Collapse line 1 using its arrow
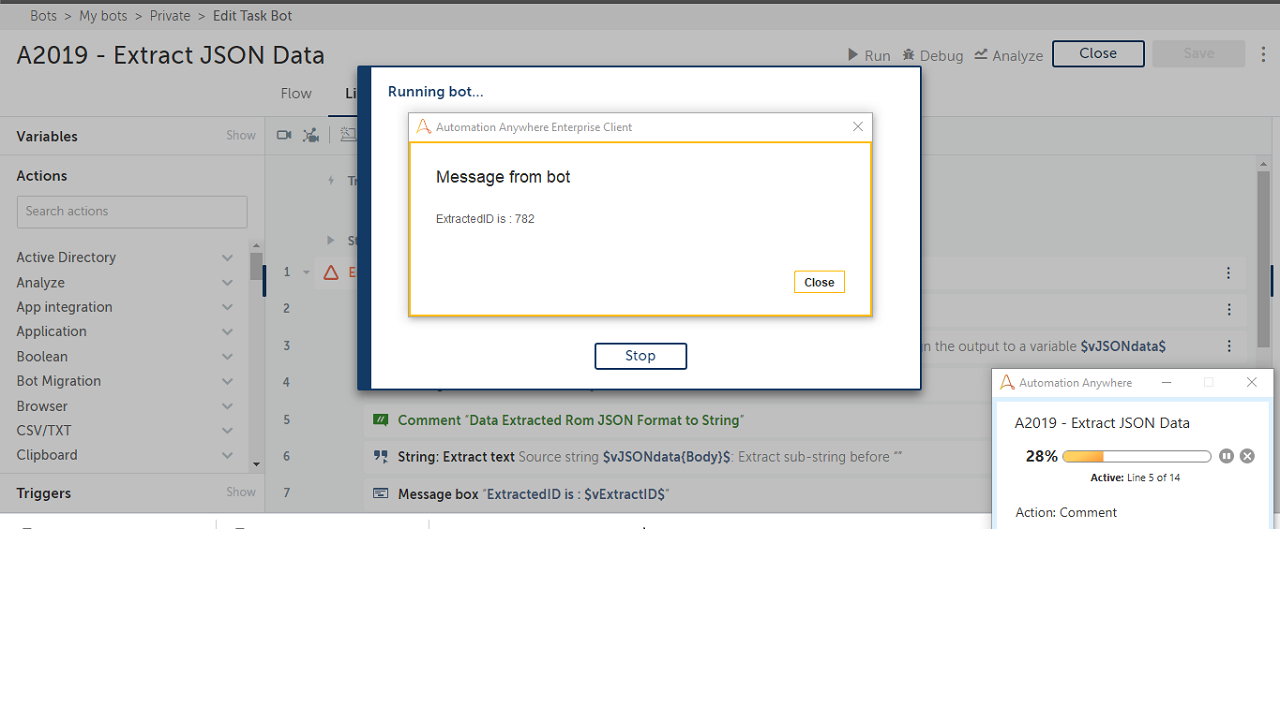 (307, 272)
